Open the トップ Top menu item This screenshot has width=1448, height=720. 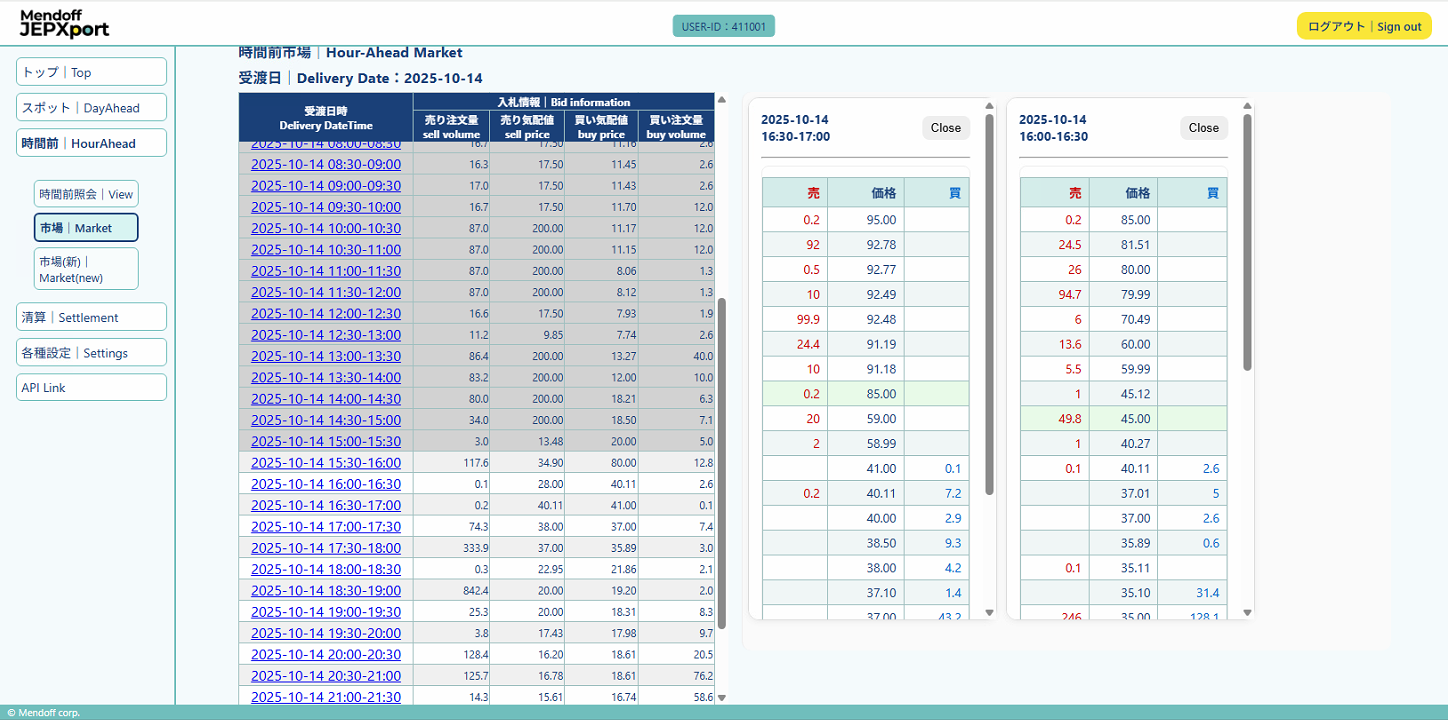point(91,72)
